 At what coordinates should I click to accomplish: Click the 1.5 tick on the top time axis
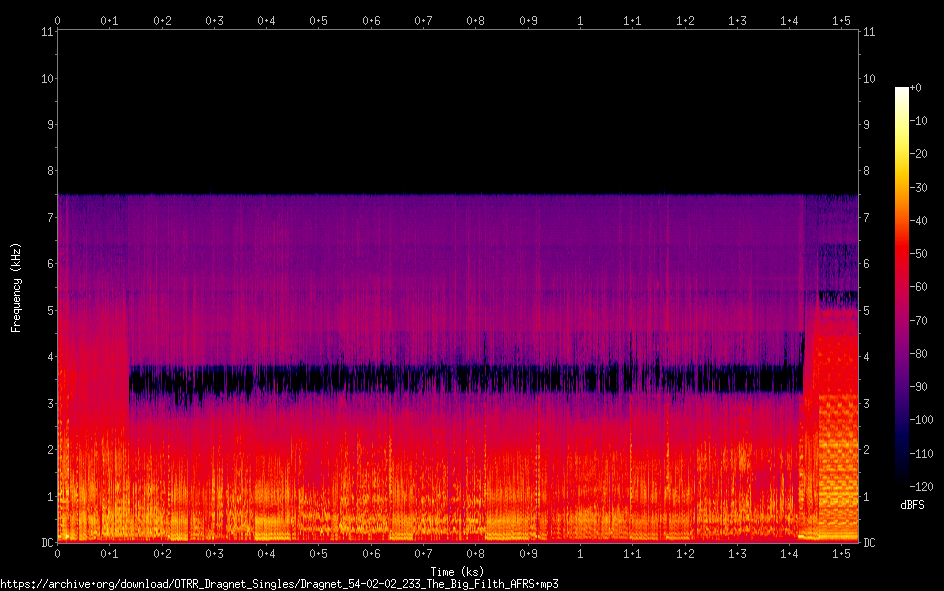tap(841, 20)
